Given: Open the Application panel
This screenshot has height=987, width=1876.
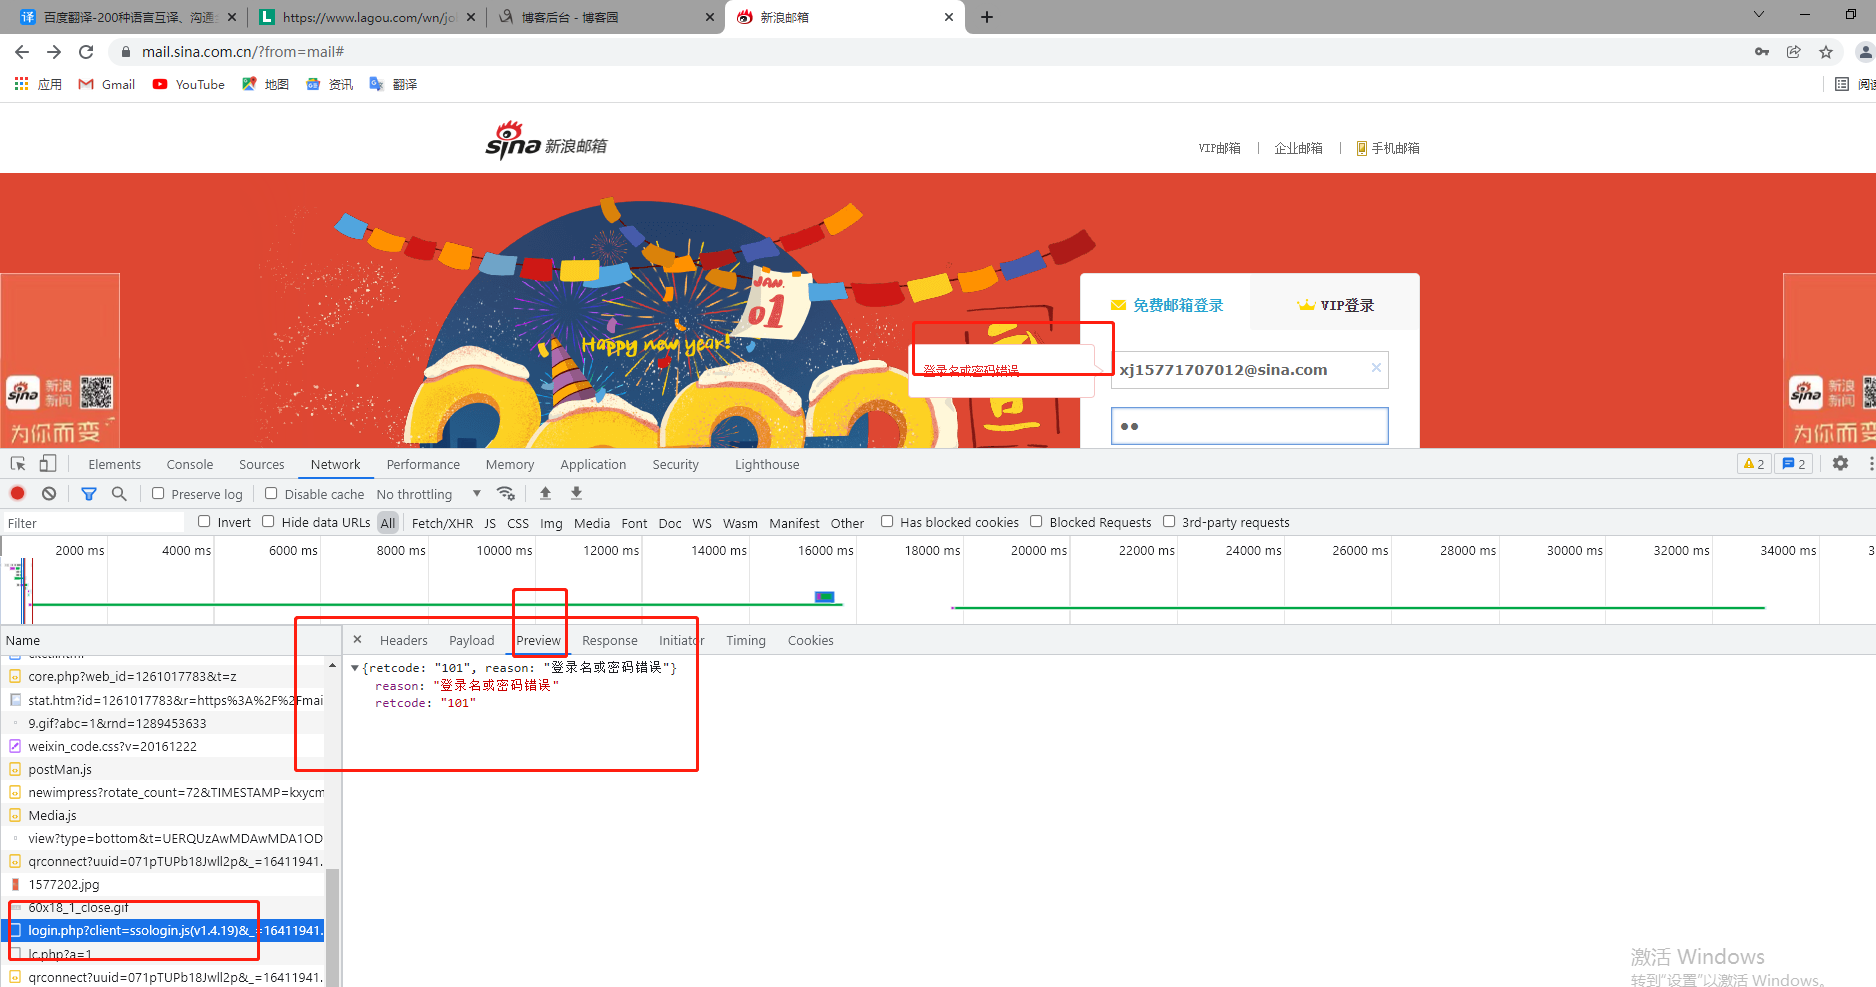Looking at the screenshot, I should 593,464.
